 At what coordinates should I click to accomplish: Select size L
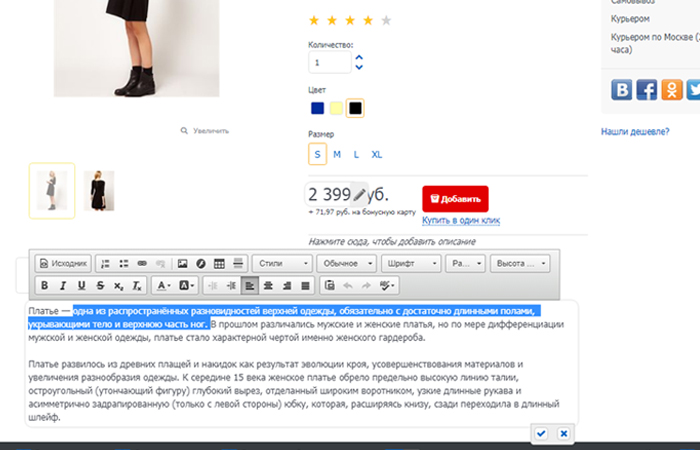point(356,154)
